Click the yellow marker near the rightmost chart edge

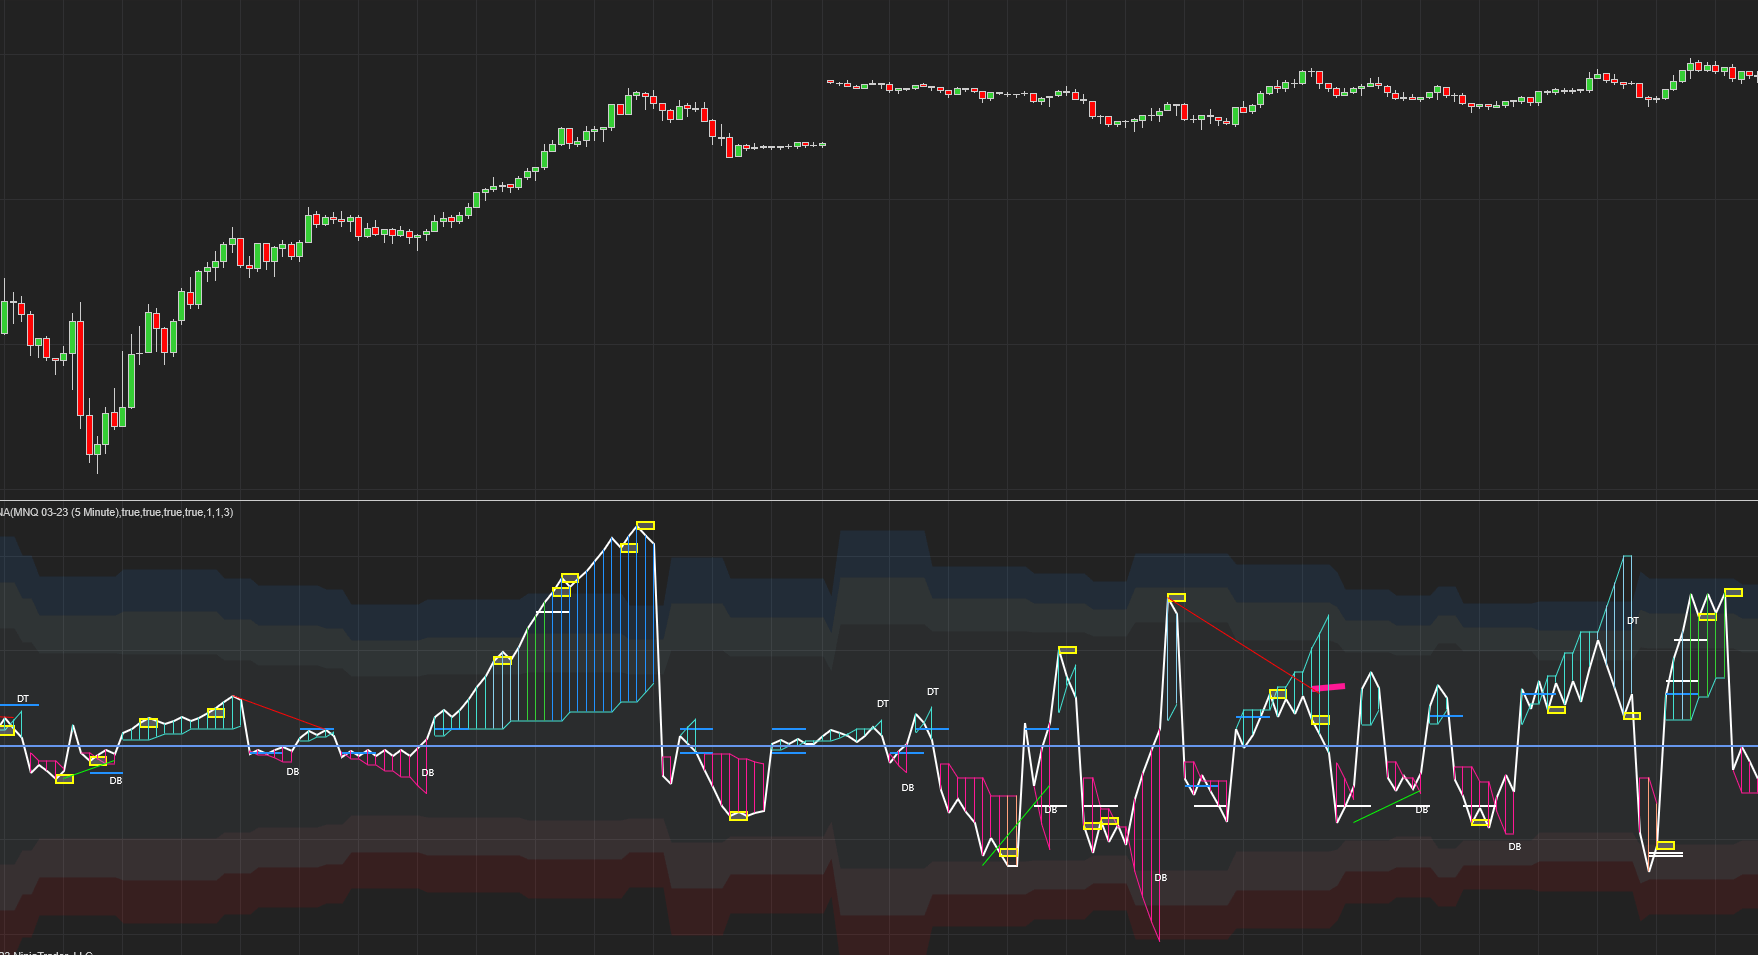[x=1733, y=592]
